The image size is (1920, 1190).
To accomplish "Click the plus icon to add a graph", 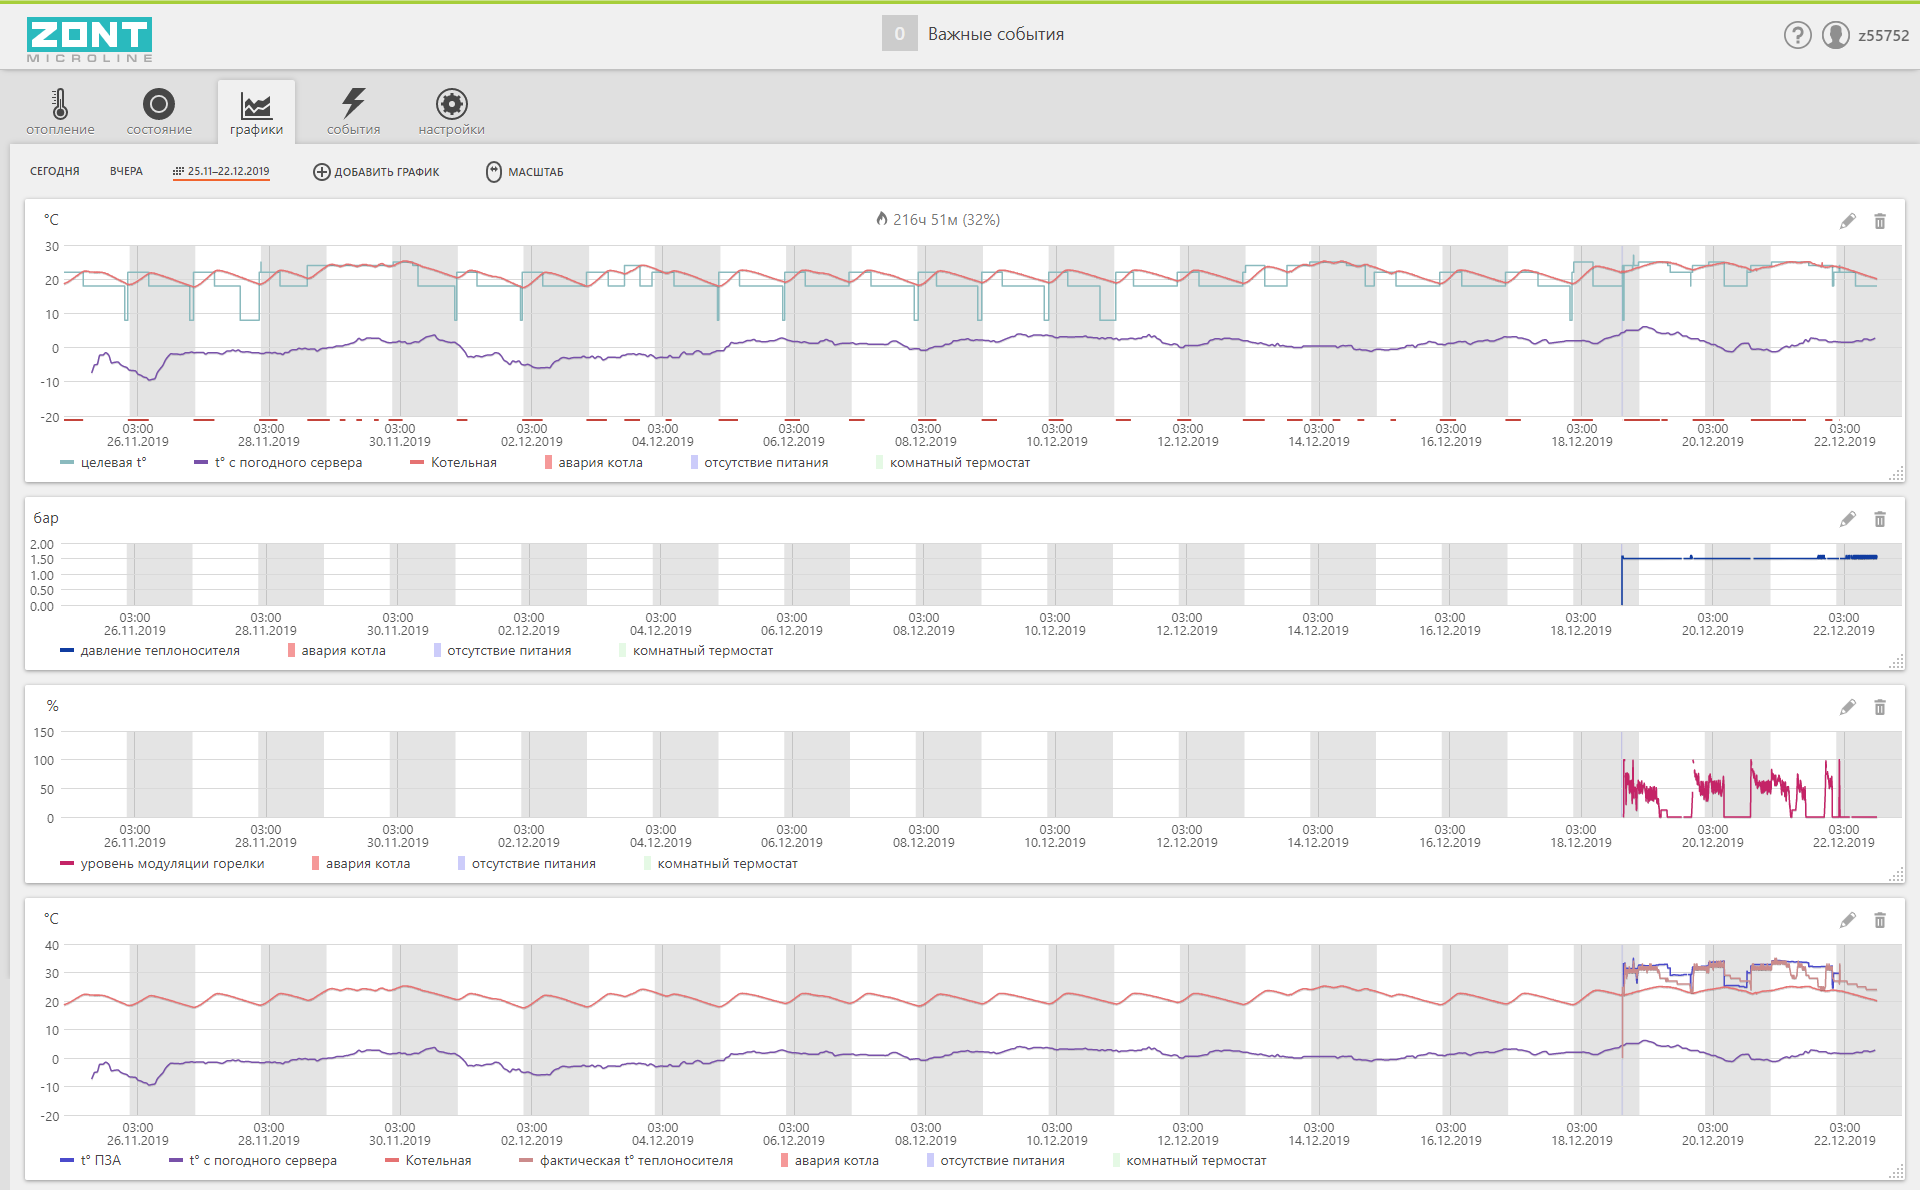I will [322, 172].
